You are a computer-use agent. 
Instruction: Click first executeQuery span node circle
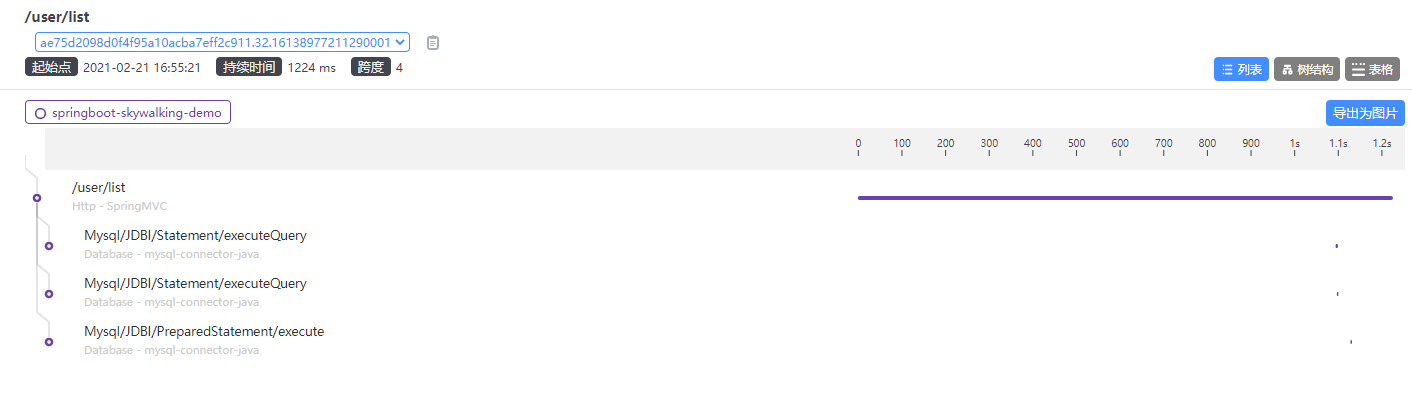coord(49,246)
